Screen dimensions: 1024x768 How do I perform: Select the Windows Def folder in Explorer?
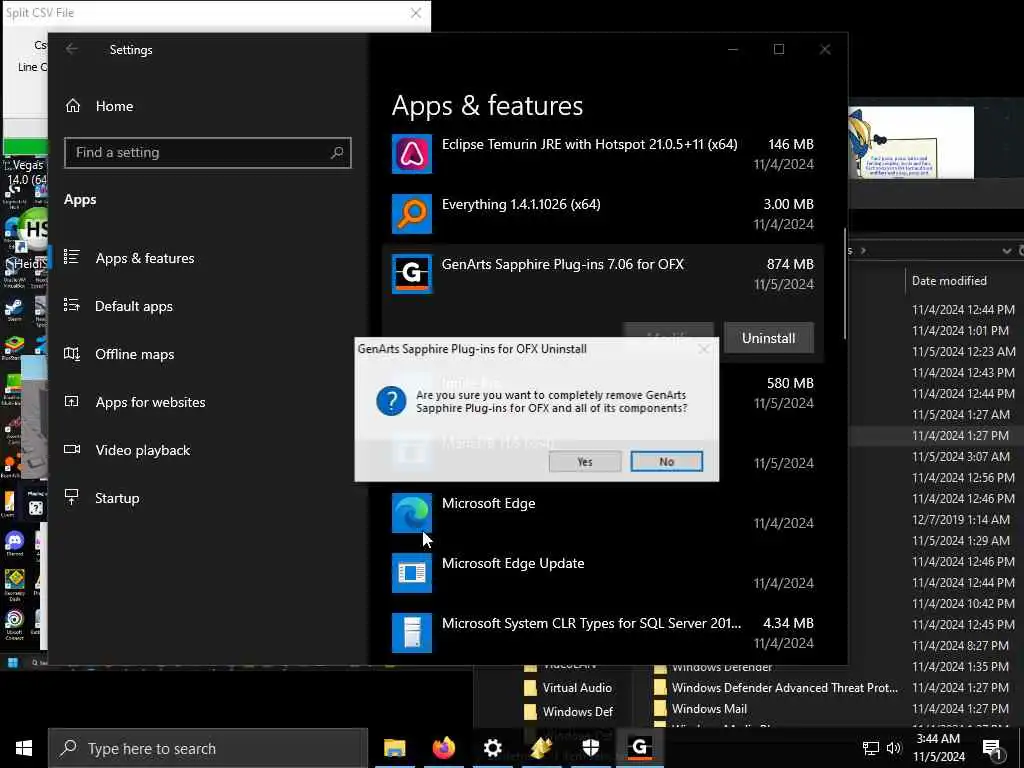577,712
